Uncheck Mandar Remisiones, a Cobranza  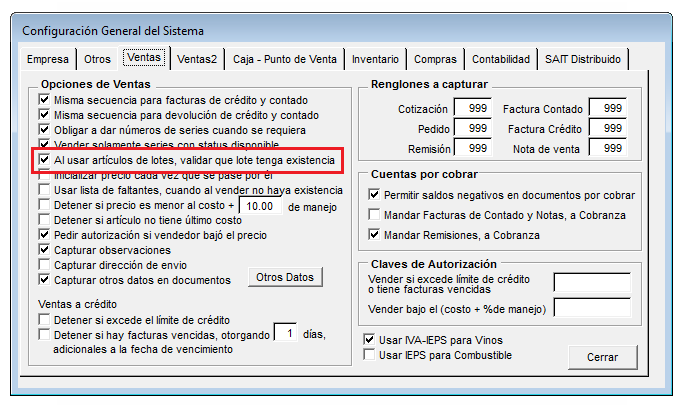pyautogui.click(x=374, y=235)
